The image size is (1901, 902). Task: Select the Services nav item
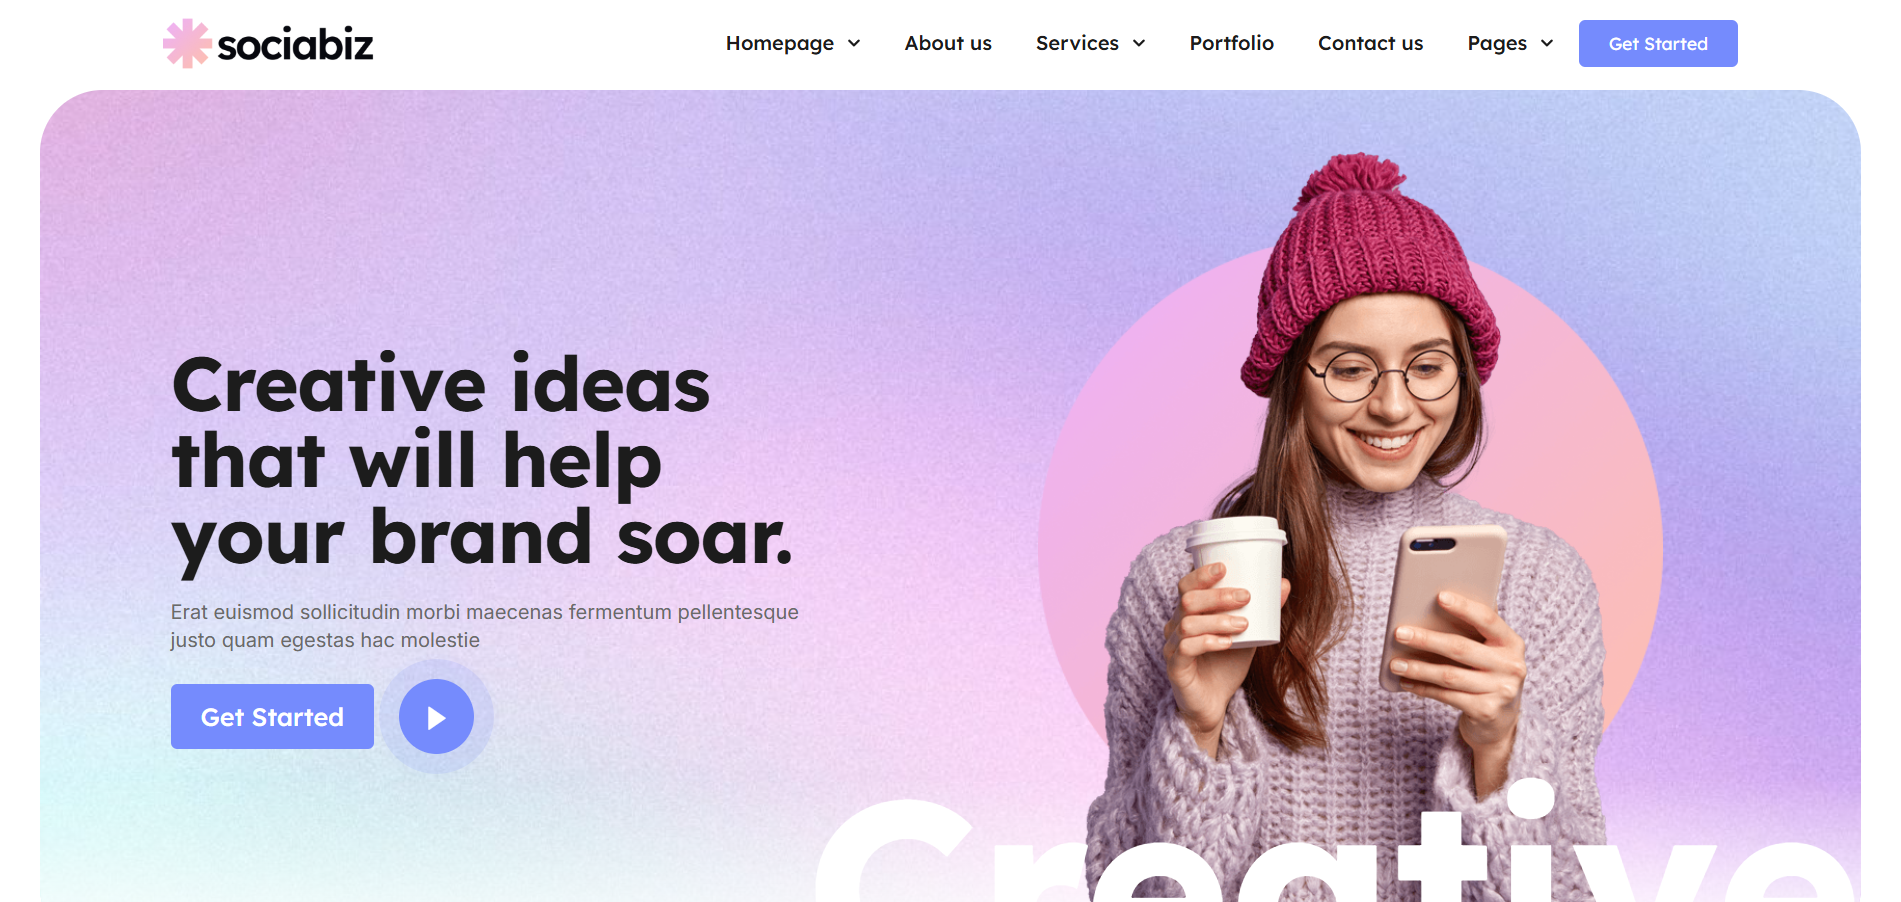[x=1077, y=43]
